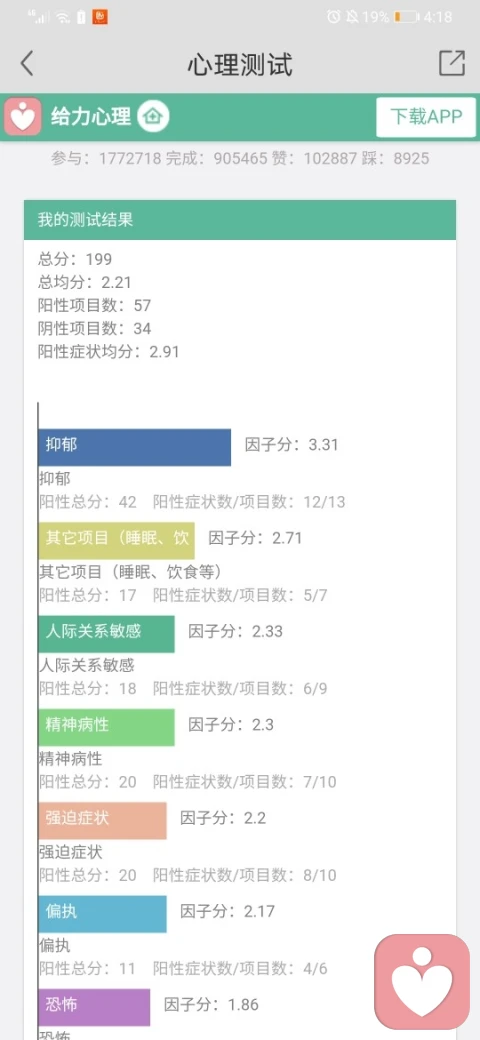Select the yellow 其它项目 factor bar
Image resolution: width=480 pixels, height=1040 pixels.
[117, 541]
